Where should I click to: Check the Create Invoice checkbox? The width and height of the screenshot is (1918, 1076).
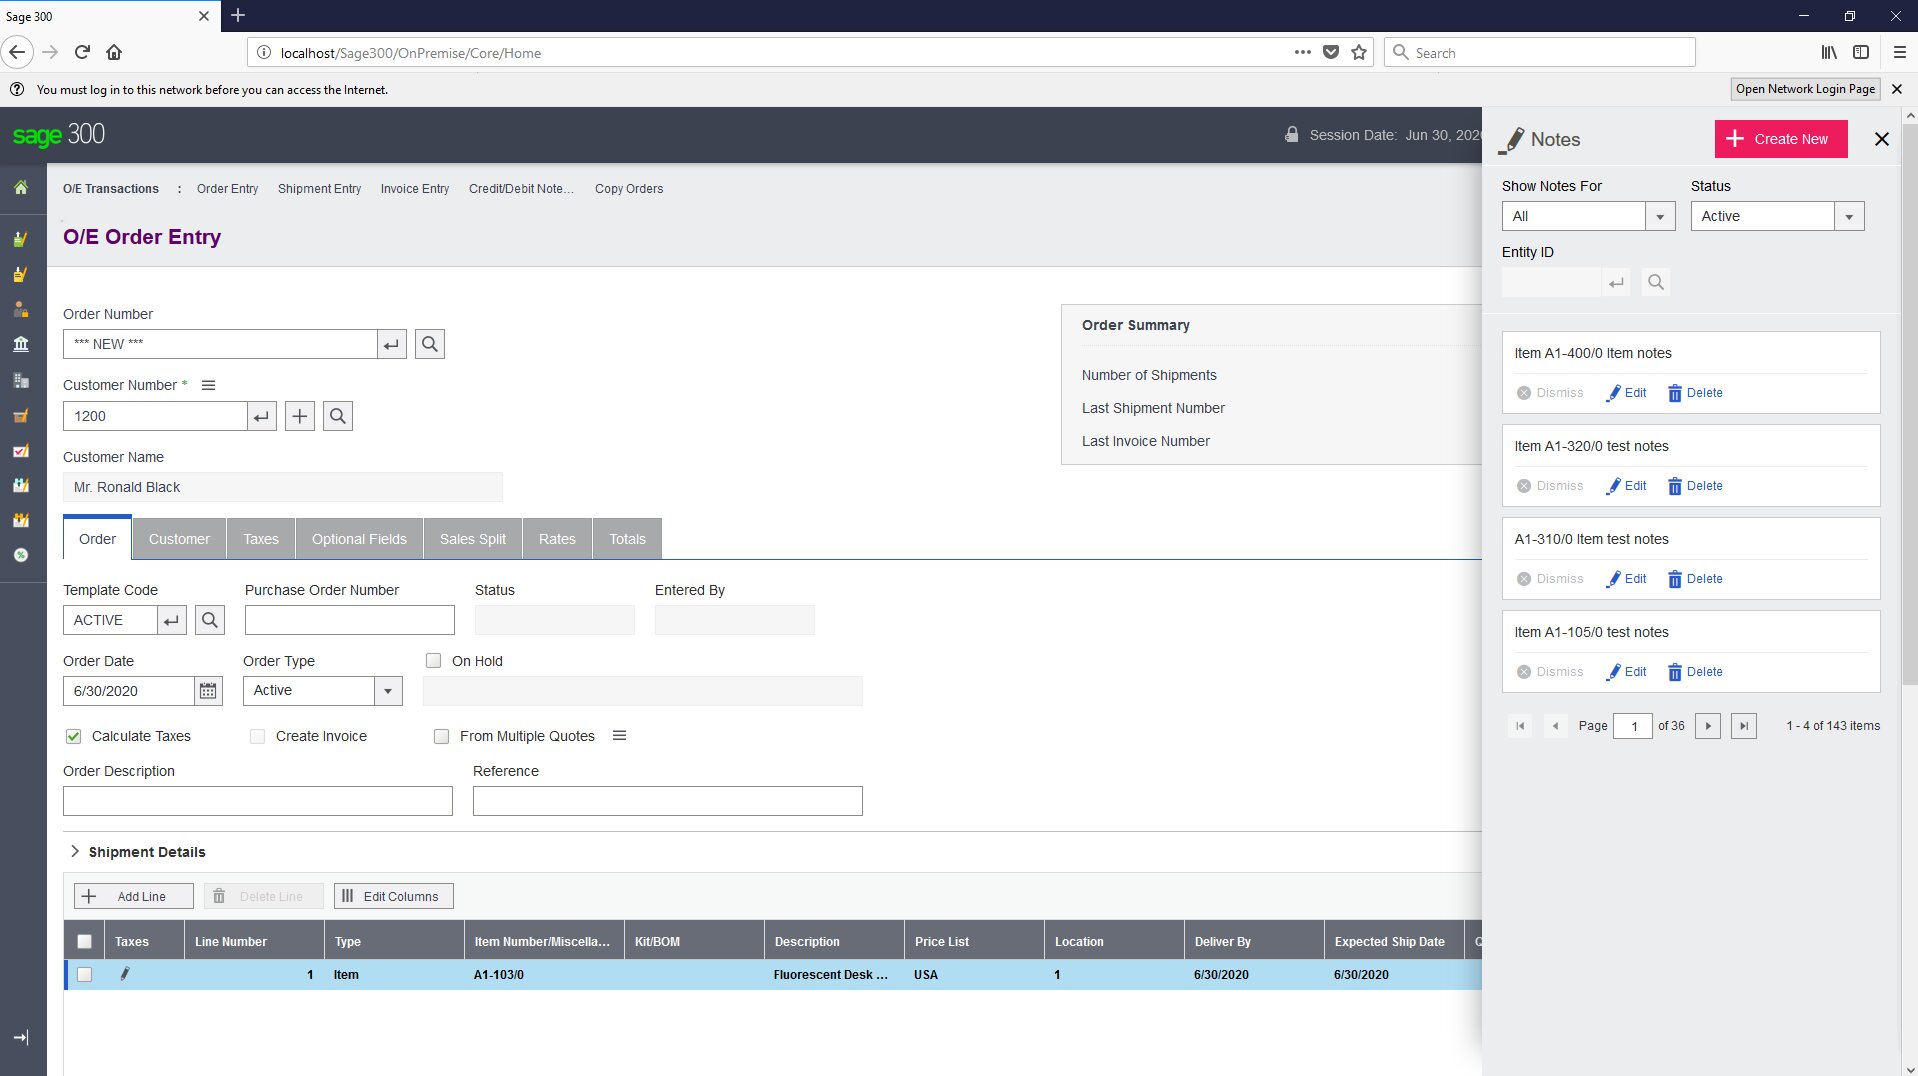pos(258,736)
